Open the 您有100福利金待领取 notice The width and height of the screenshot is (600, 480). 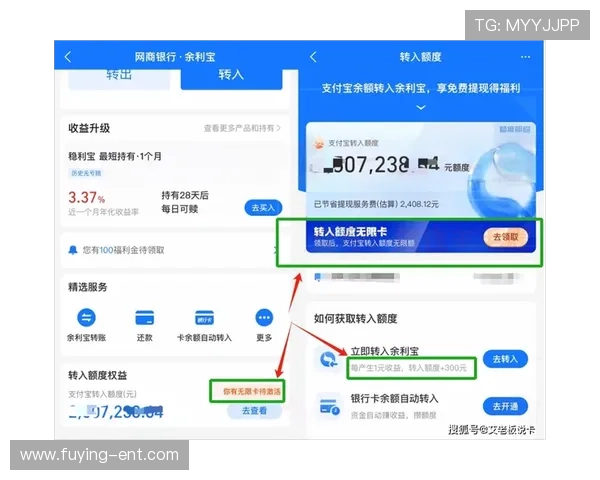(x=174, y=250)
